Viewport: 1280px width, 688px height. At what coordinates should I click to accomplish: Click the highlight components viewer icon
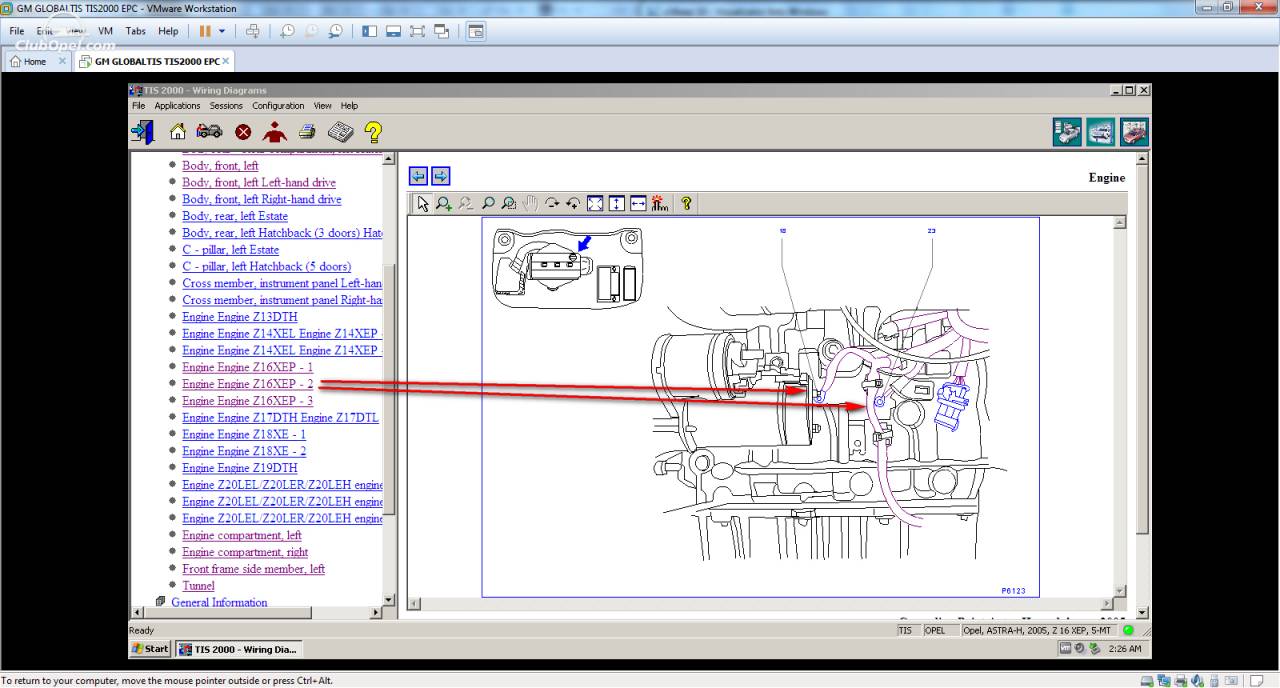[x=659, y=203]
